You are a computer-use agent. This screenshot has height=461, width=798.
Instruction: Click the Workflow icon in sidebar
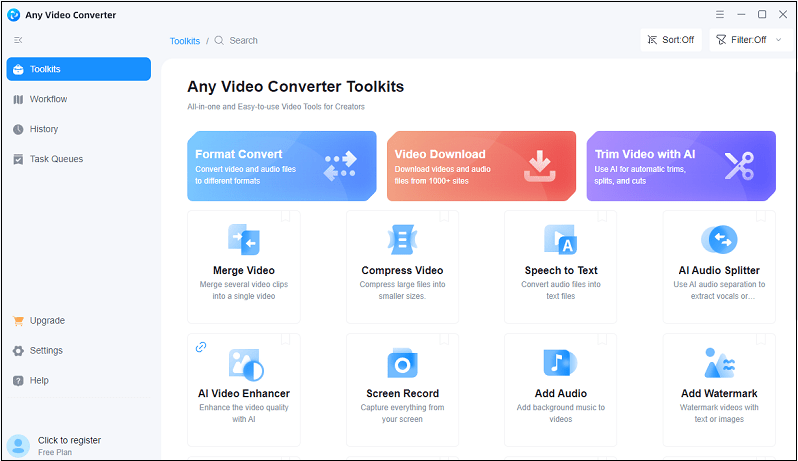tap(18, 99)
